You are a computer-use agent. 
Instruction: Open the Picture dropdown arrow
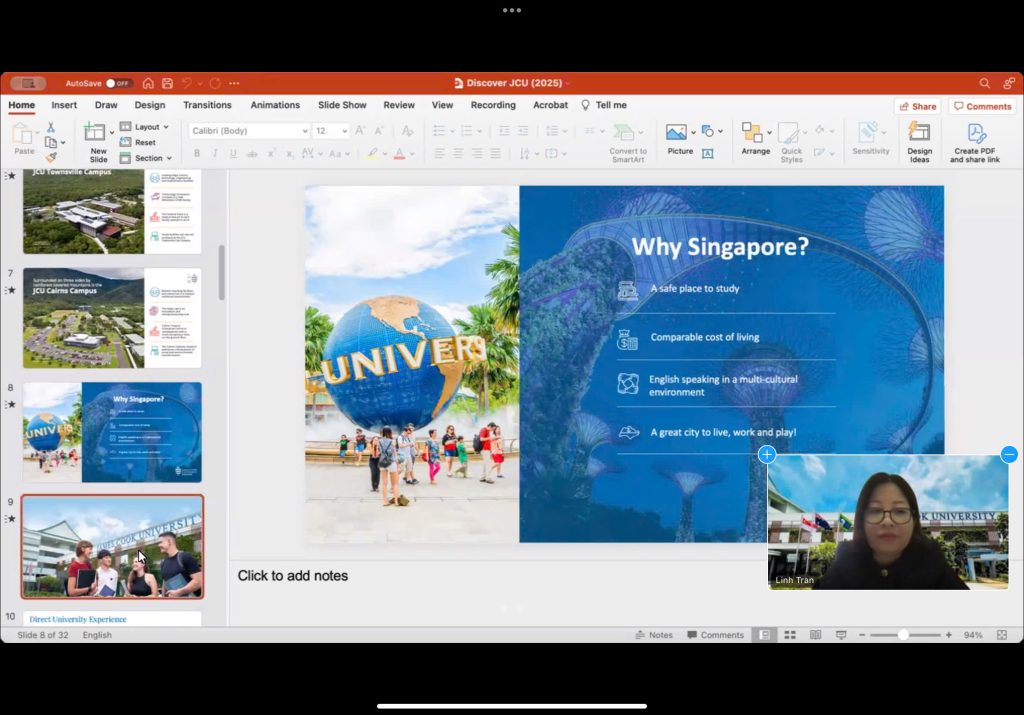pos(693,133)
